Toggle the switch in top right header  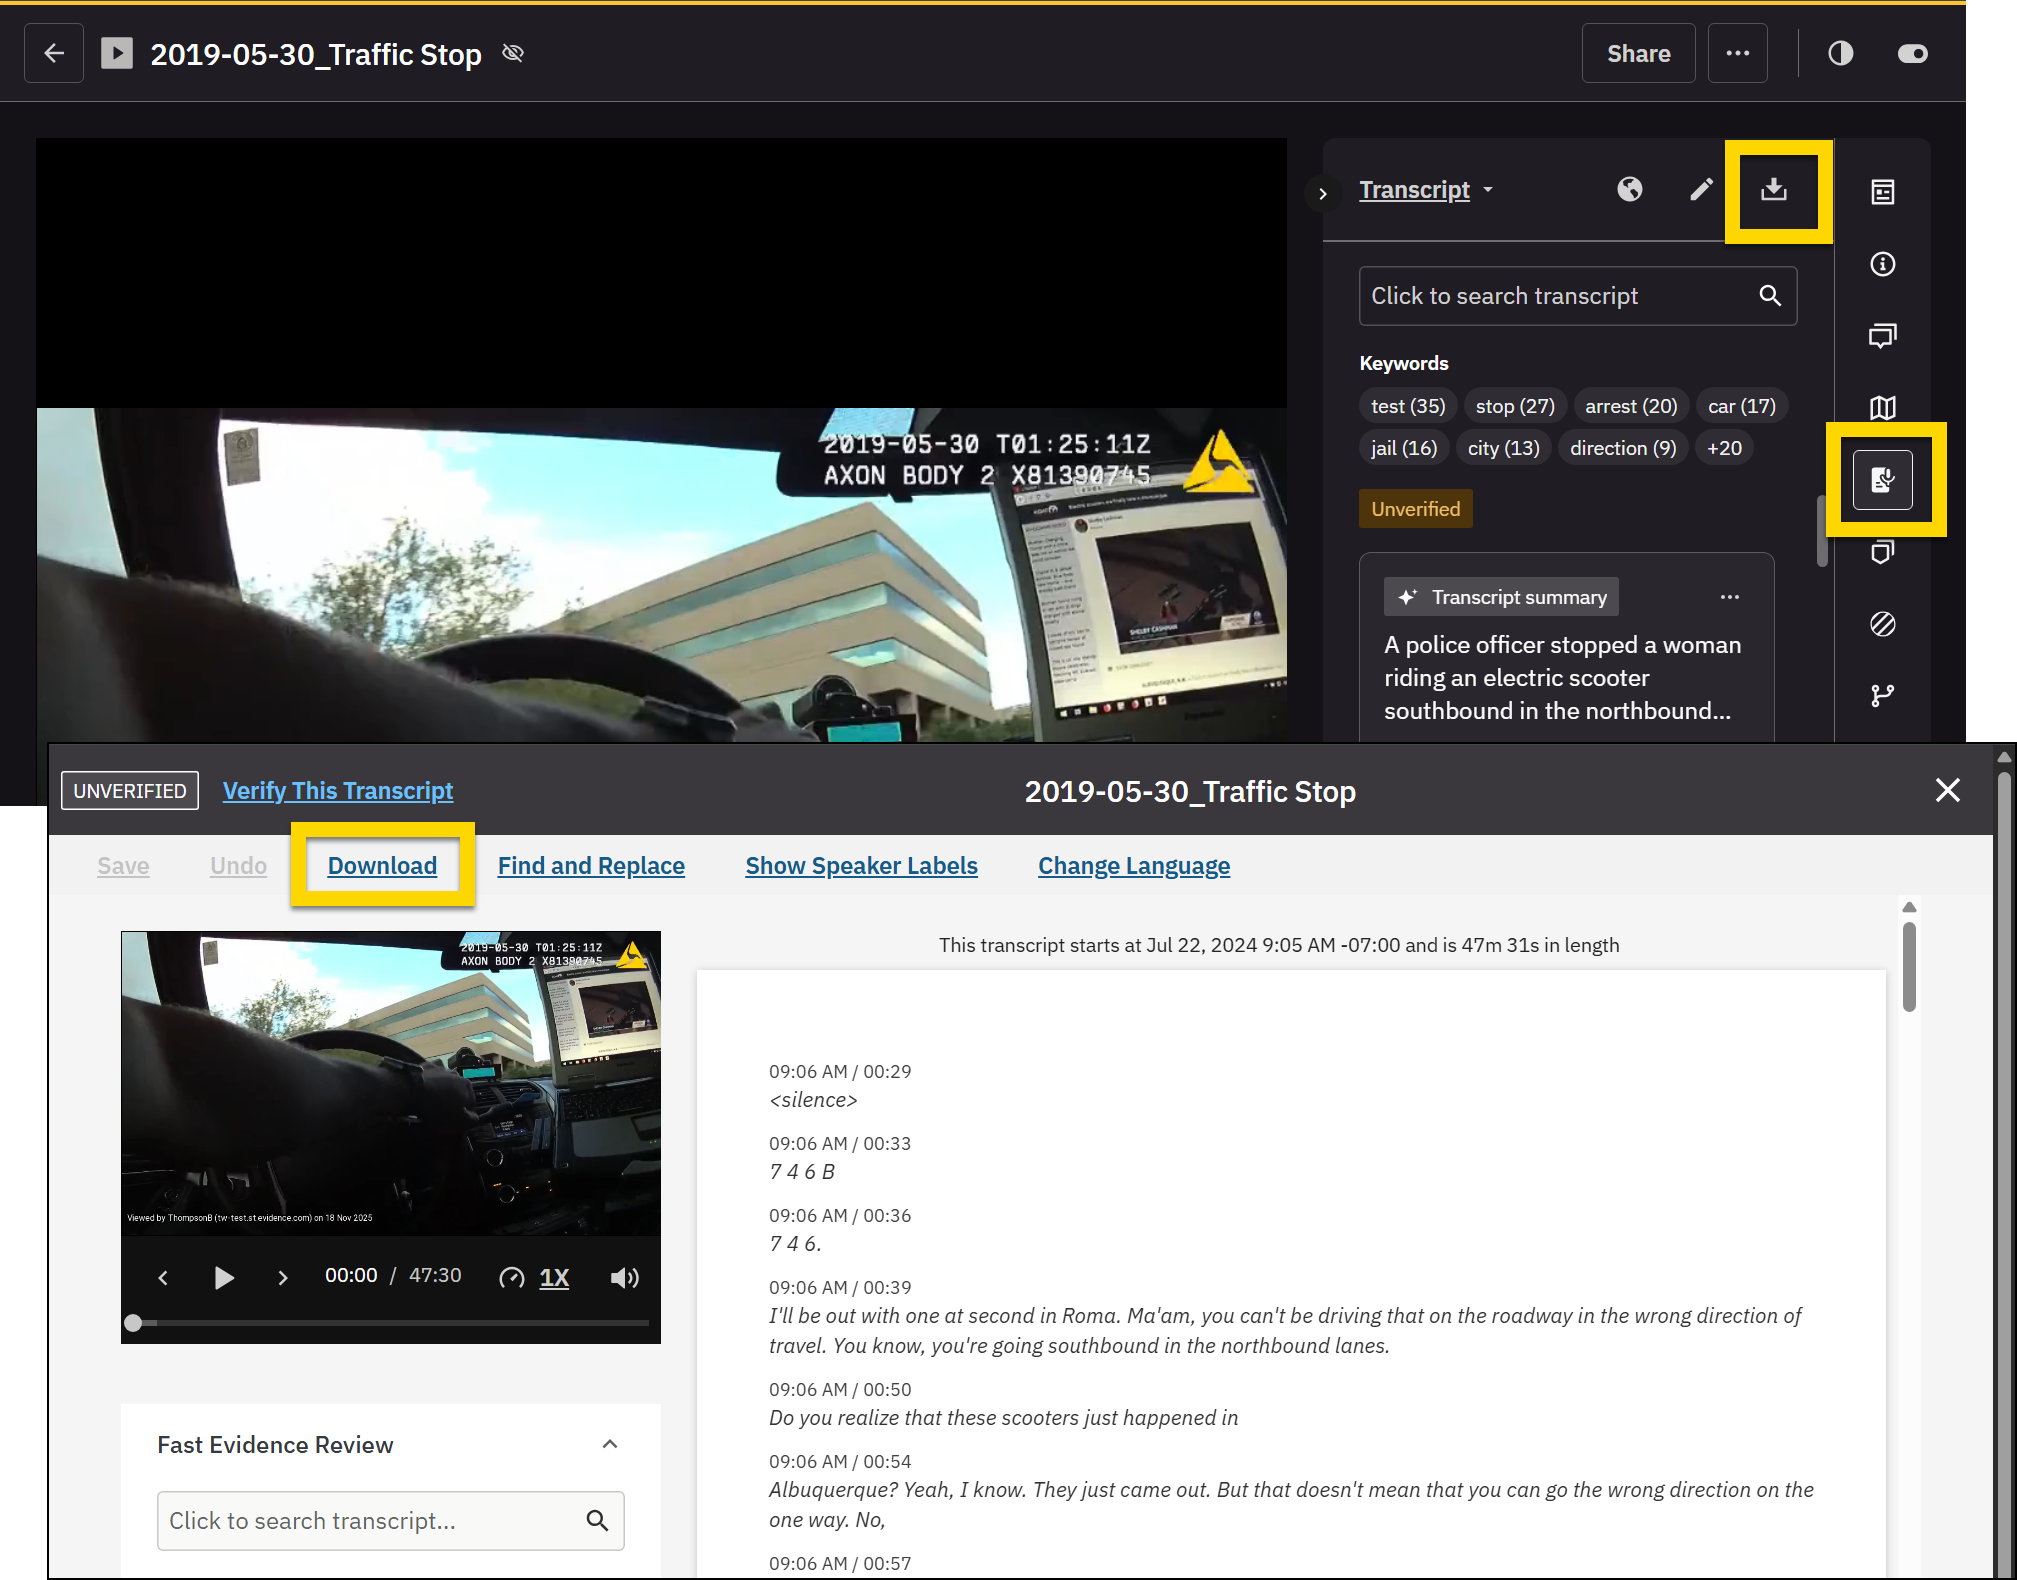coord(1912,54)
